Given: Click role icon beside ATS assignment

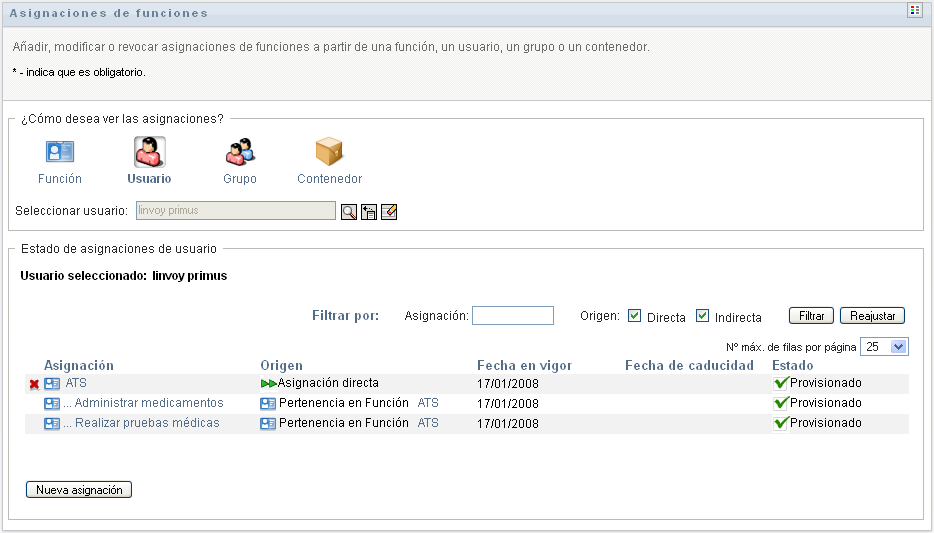Looking at the screenshot, I should pyautogui.click(x=52, y=384).
